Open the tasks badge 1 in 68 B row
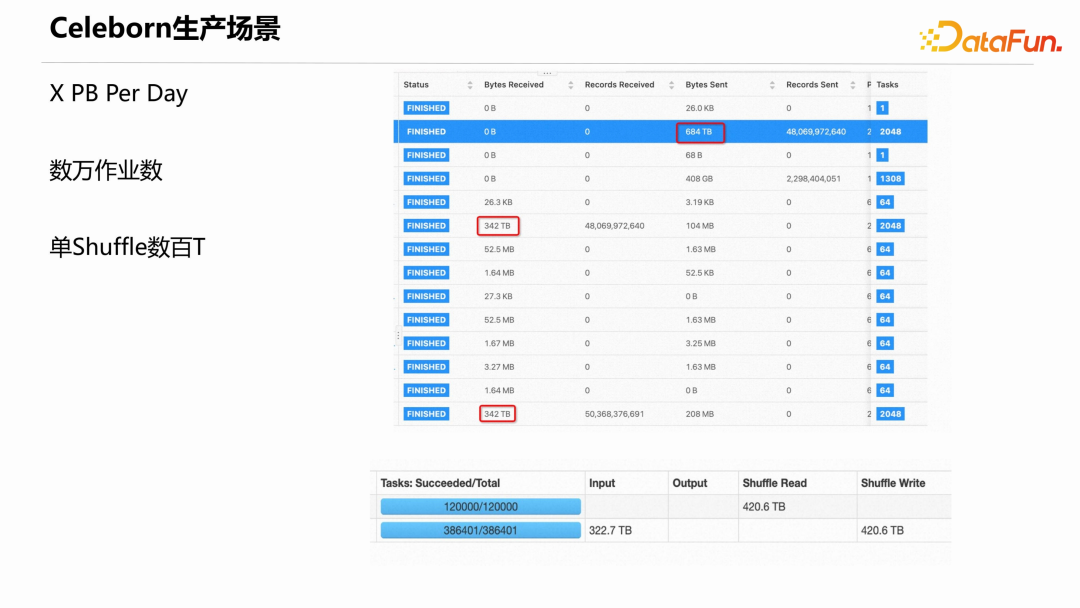Image resolution: width=1080 pixels, height=608 pixels. 882,155
